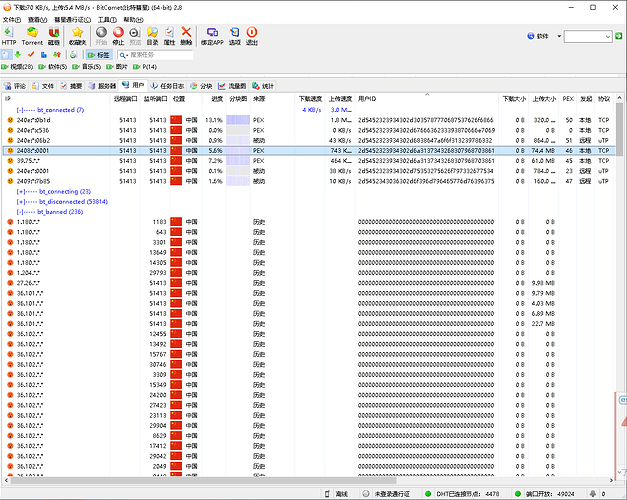The width and height of the screenshot is (627, 500).
Task: Click the vertical scrollbar up arrow
Action: tap(619, 98)
